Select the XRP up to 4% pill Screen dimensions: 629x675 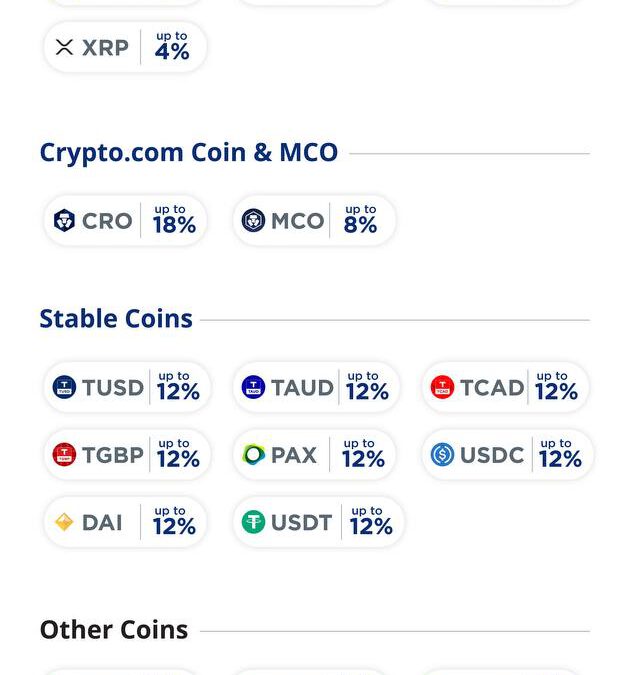(x=125, y=47)
